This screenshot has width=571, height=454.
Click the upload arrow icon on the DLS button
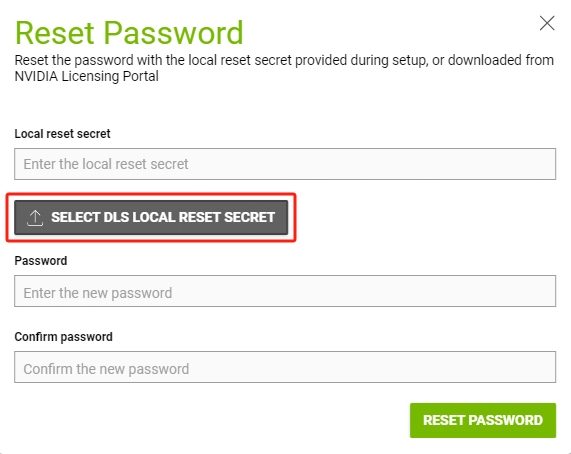pos(35,218)
